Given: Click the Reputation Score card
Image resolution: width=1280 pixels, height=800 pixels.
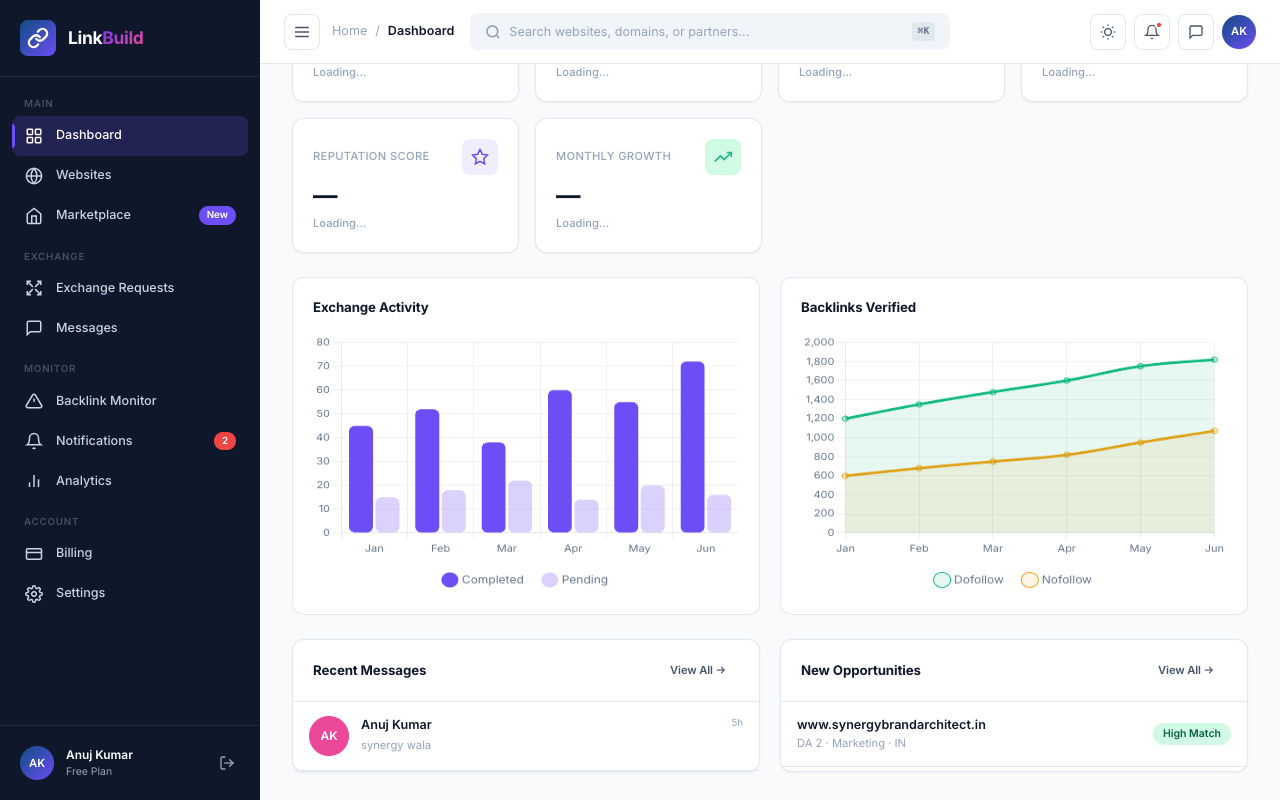Looking at the screenshot, I should [x=405, y=186].
